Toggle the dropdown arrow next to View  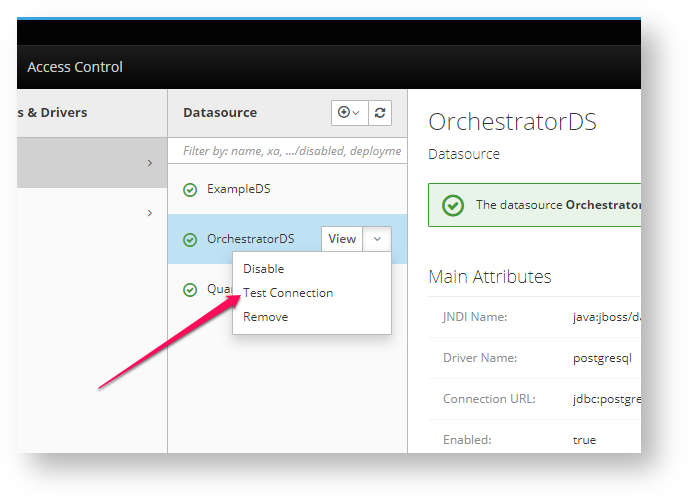pyautogui.click(x=377, y=239)
